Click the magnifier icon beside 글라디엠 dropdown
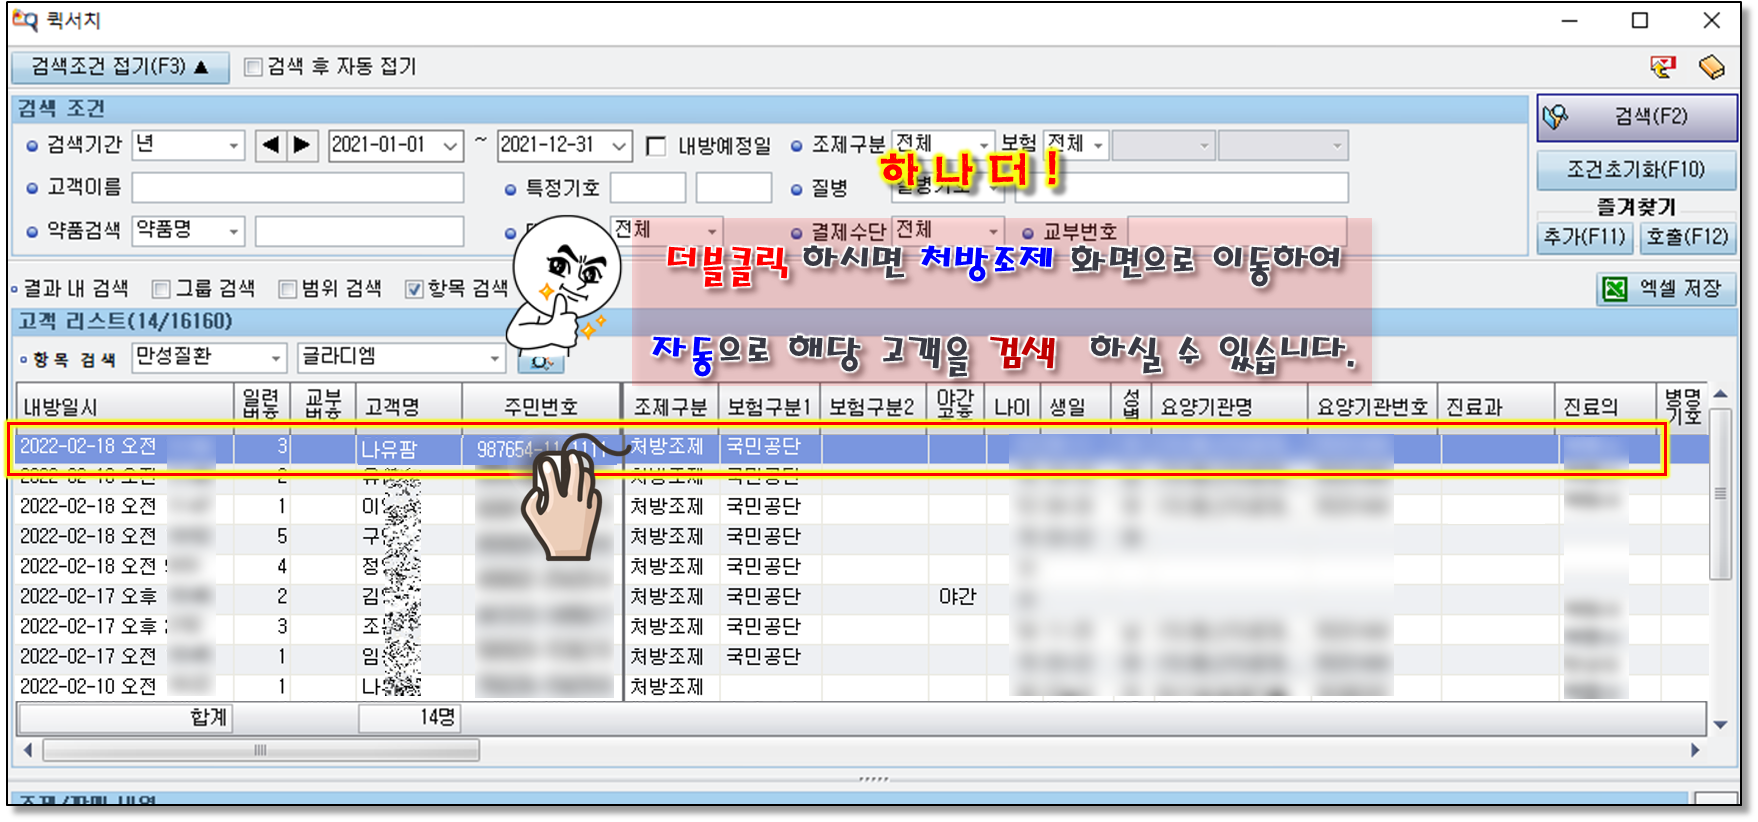 coord(541,362)
